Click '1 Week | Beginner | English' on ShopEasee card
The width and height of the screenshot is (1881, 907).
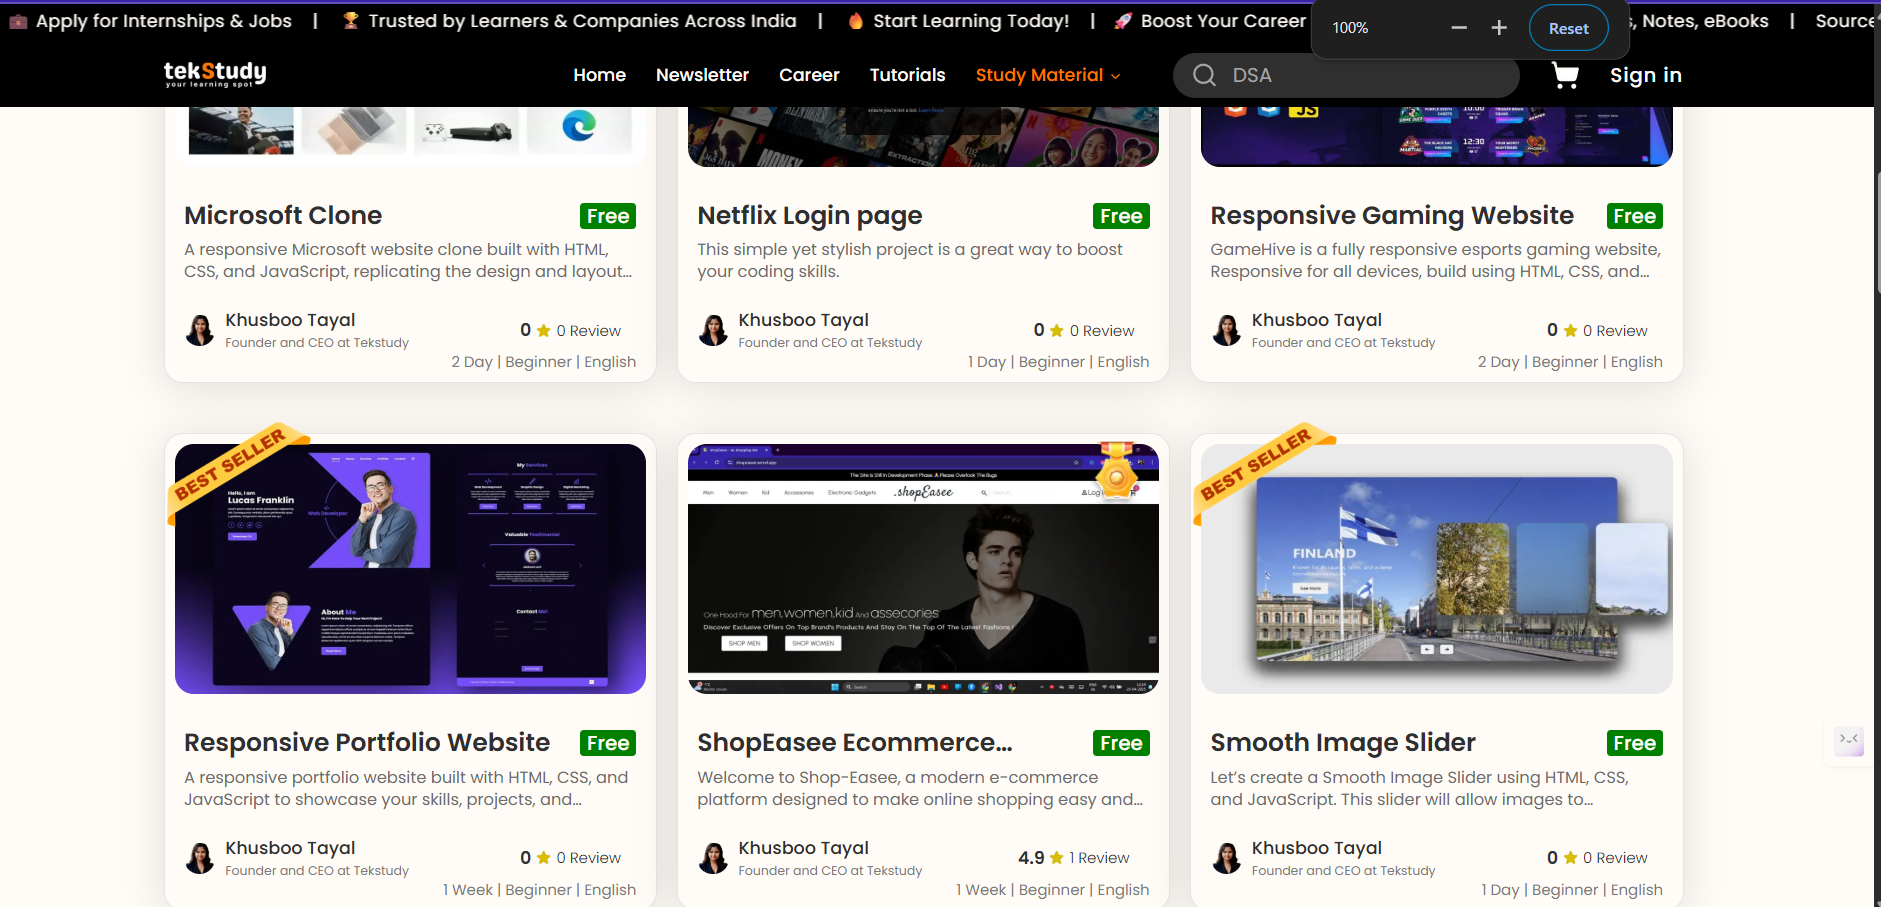point(1052,890)
